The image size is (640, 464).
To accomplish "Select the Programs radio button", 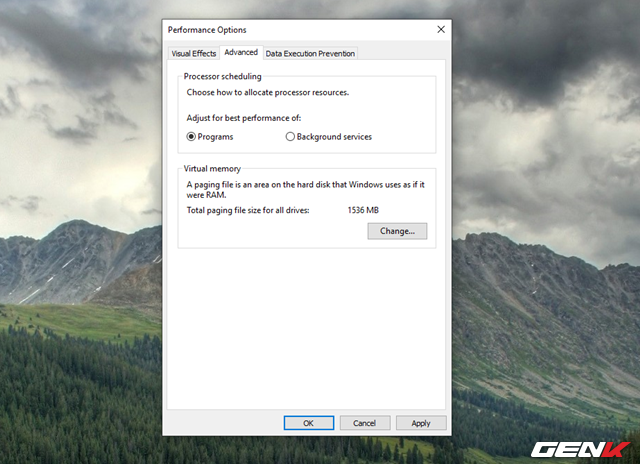I will [x=192, y=137].
